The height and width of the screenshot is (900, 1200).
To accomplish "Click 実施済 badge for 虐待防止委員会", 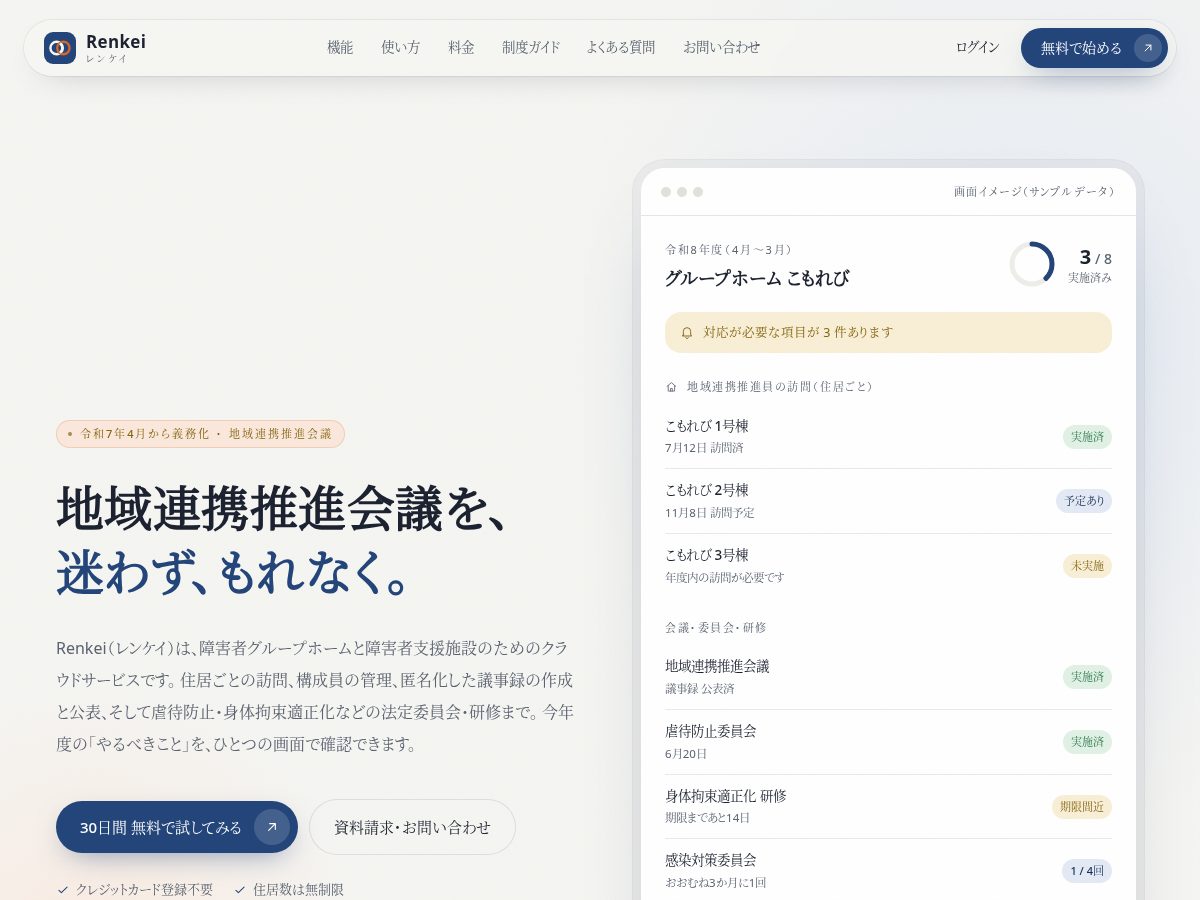I will [x=1087, y=742].
